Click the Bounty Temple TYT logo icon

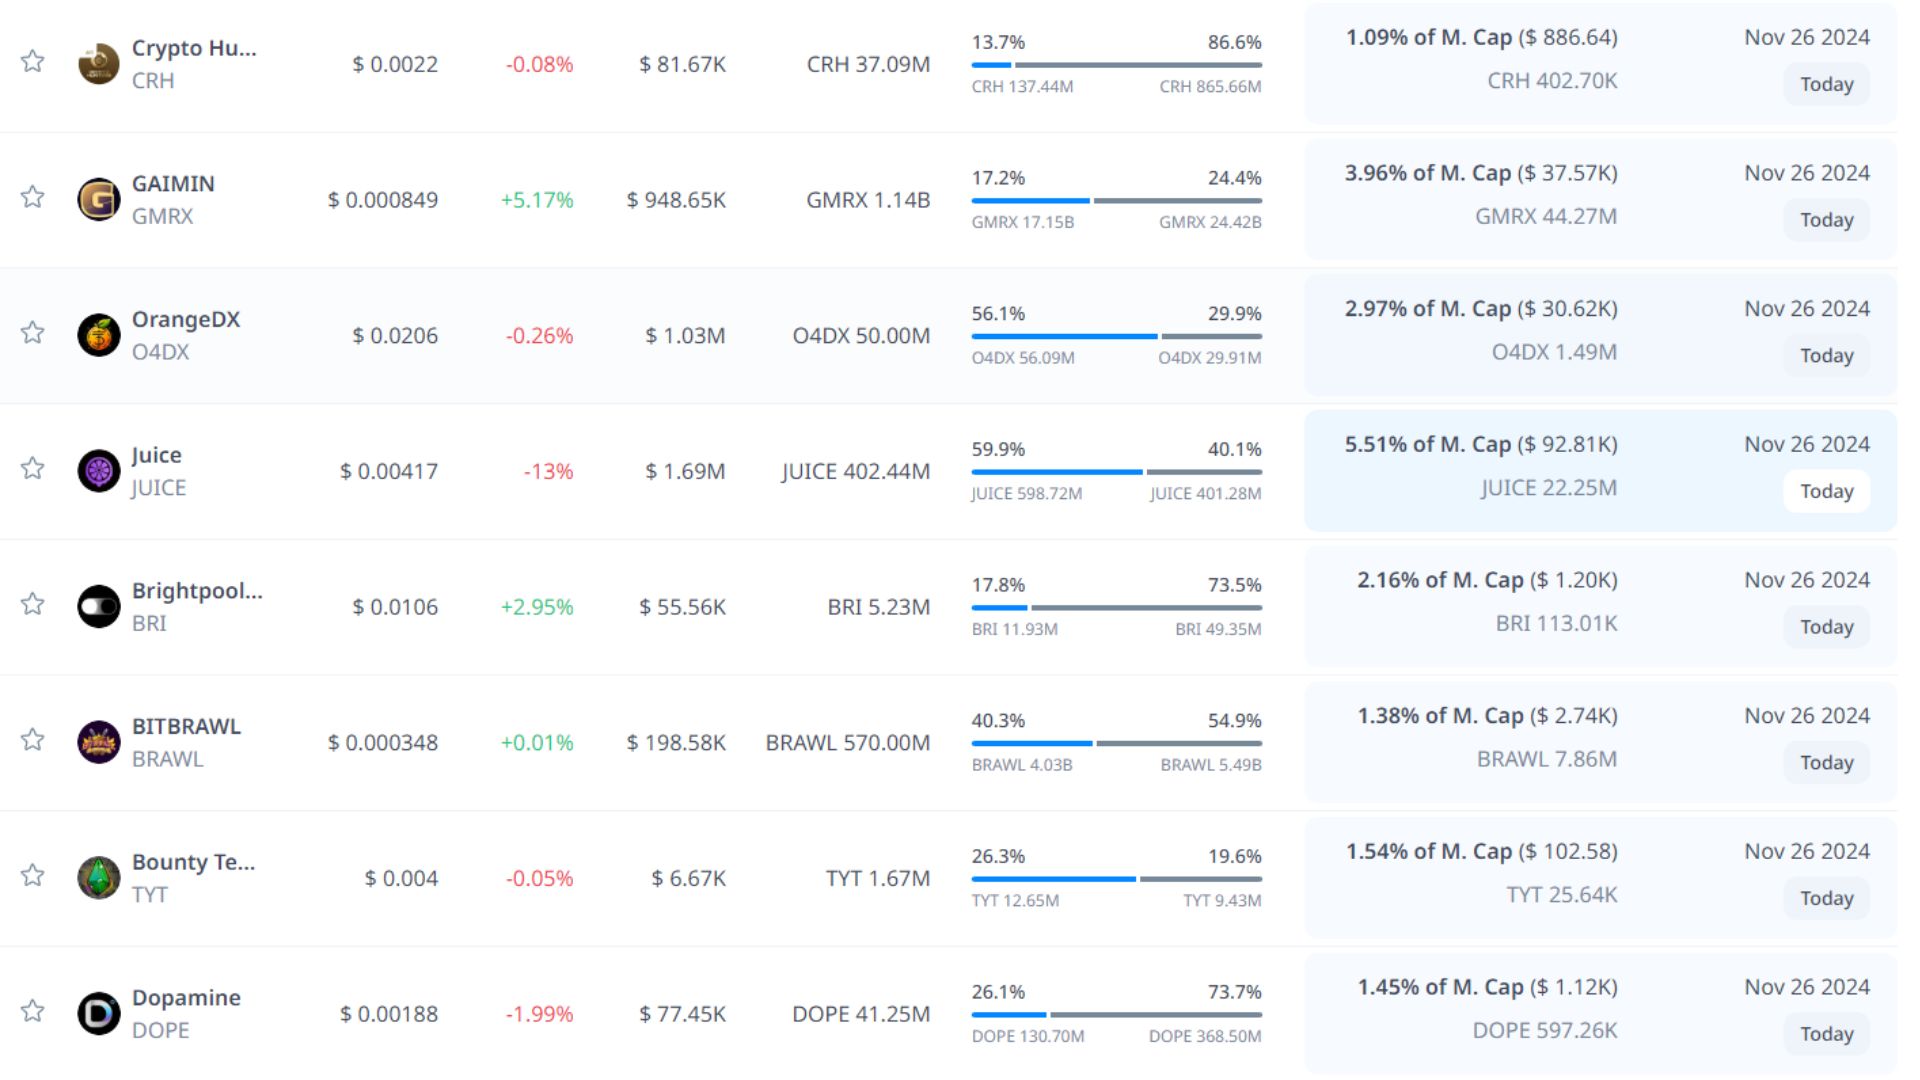(99, 878)
